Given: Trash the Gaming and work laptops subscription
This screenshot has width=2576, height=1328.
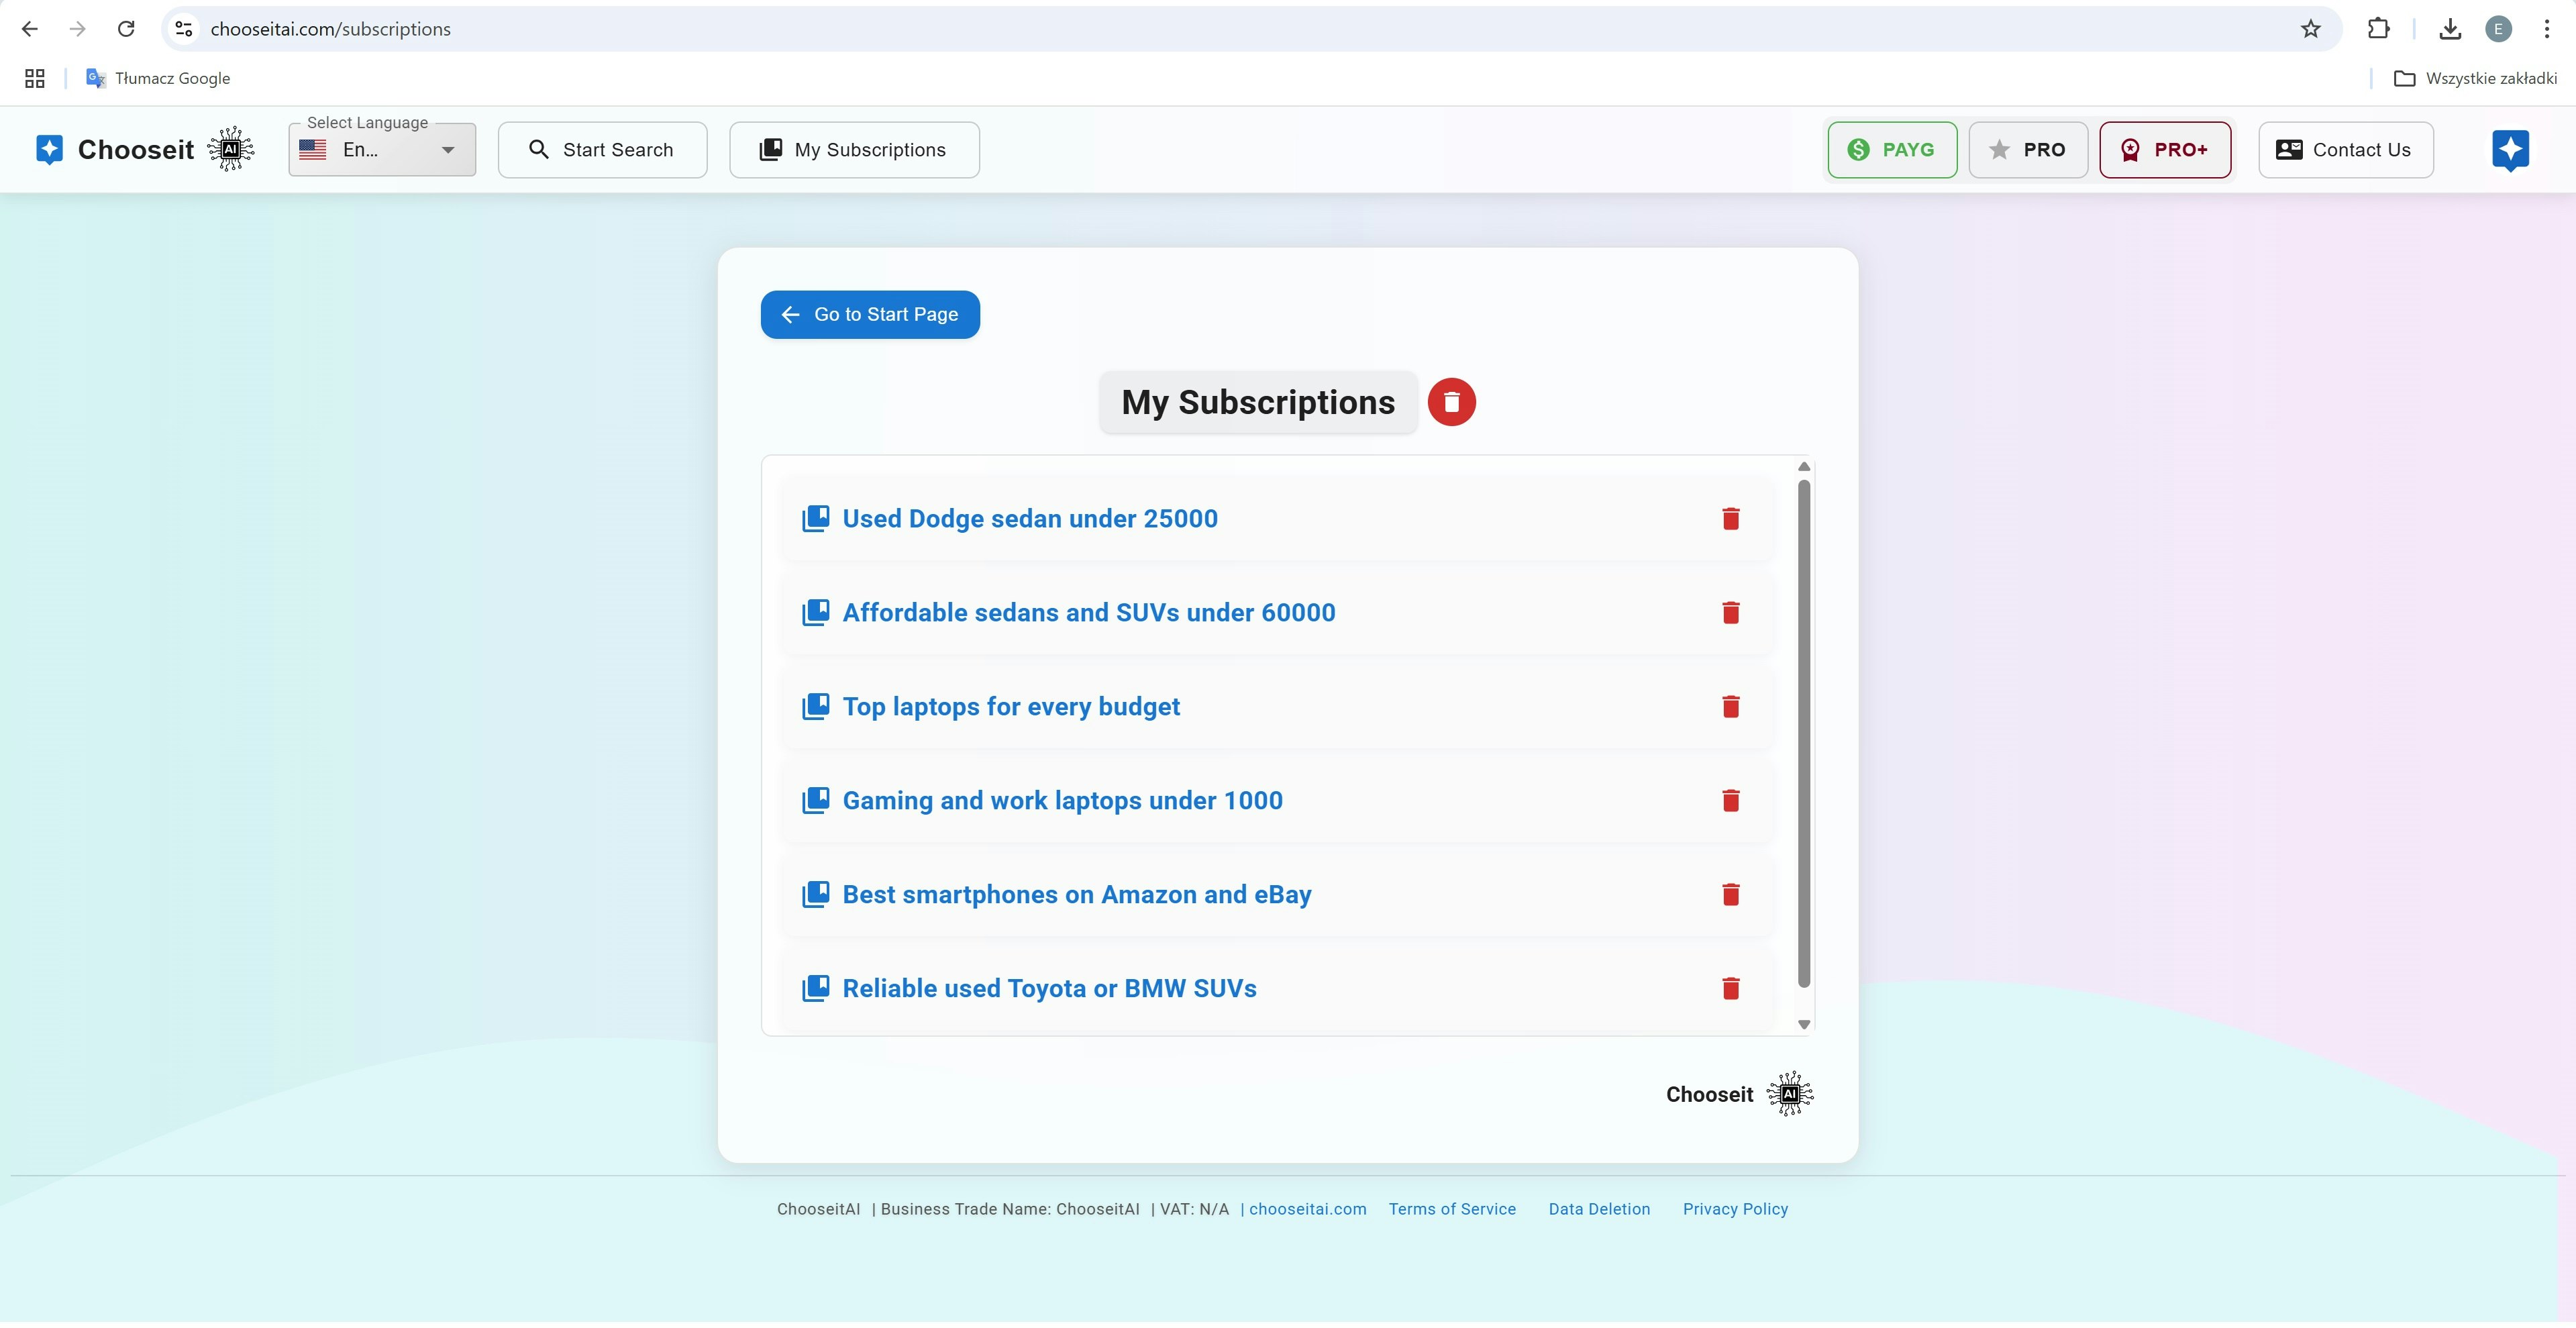Looking at the screenshot, I should 1730,801.
